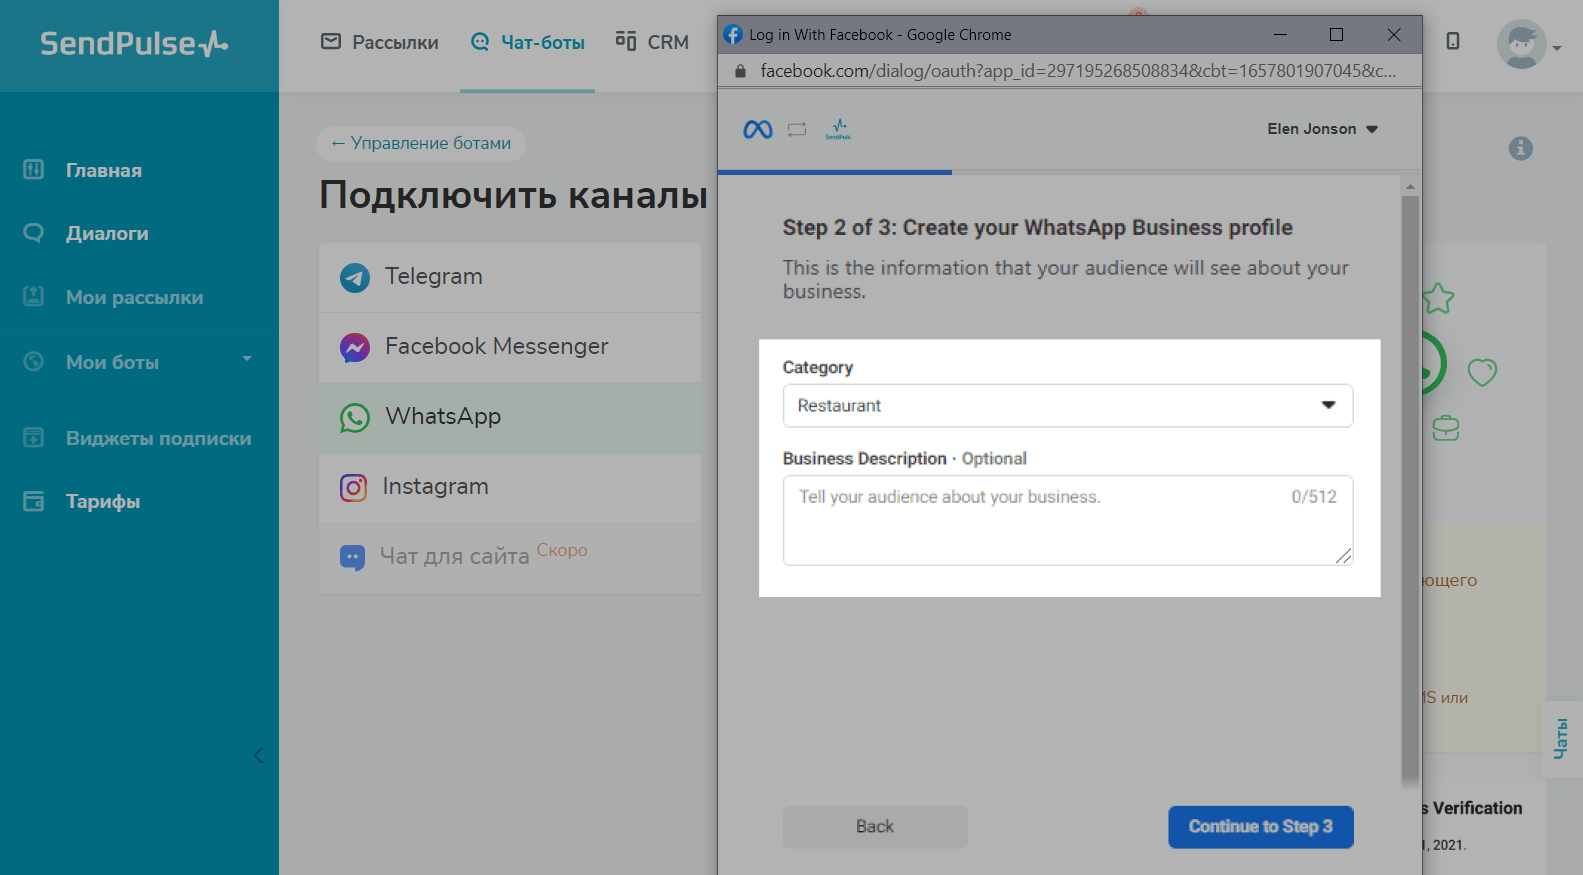Screen dimensions: 1583x875
Task: Open Диалоги in the sidebar
Action: tap(107, 233)
